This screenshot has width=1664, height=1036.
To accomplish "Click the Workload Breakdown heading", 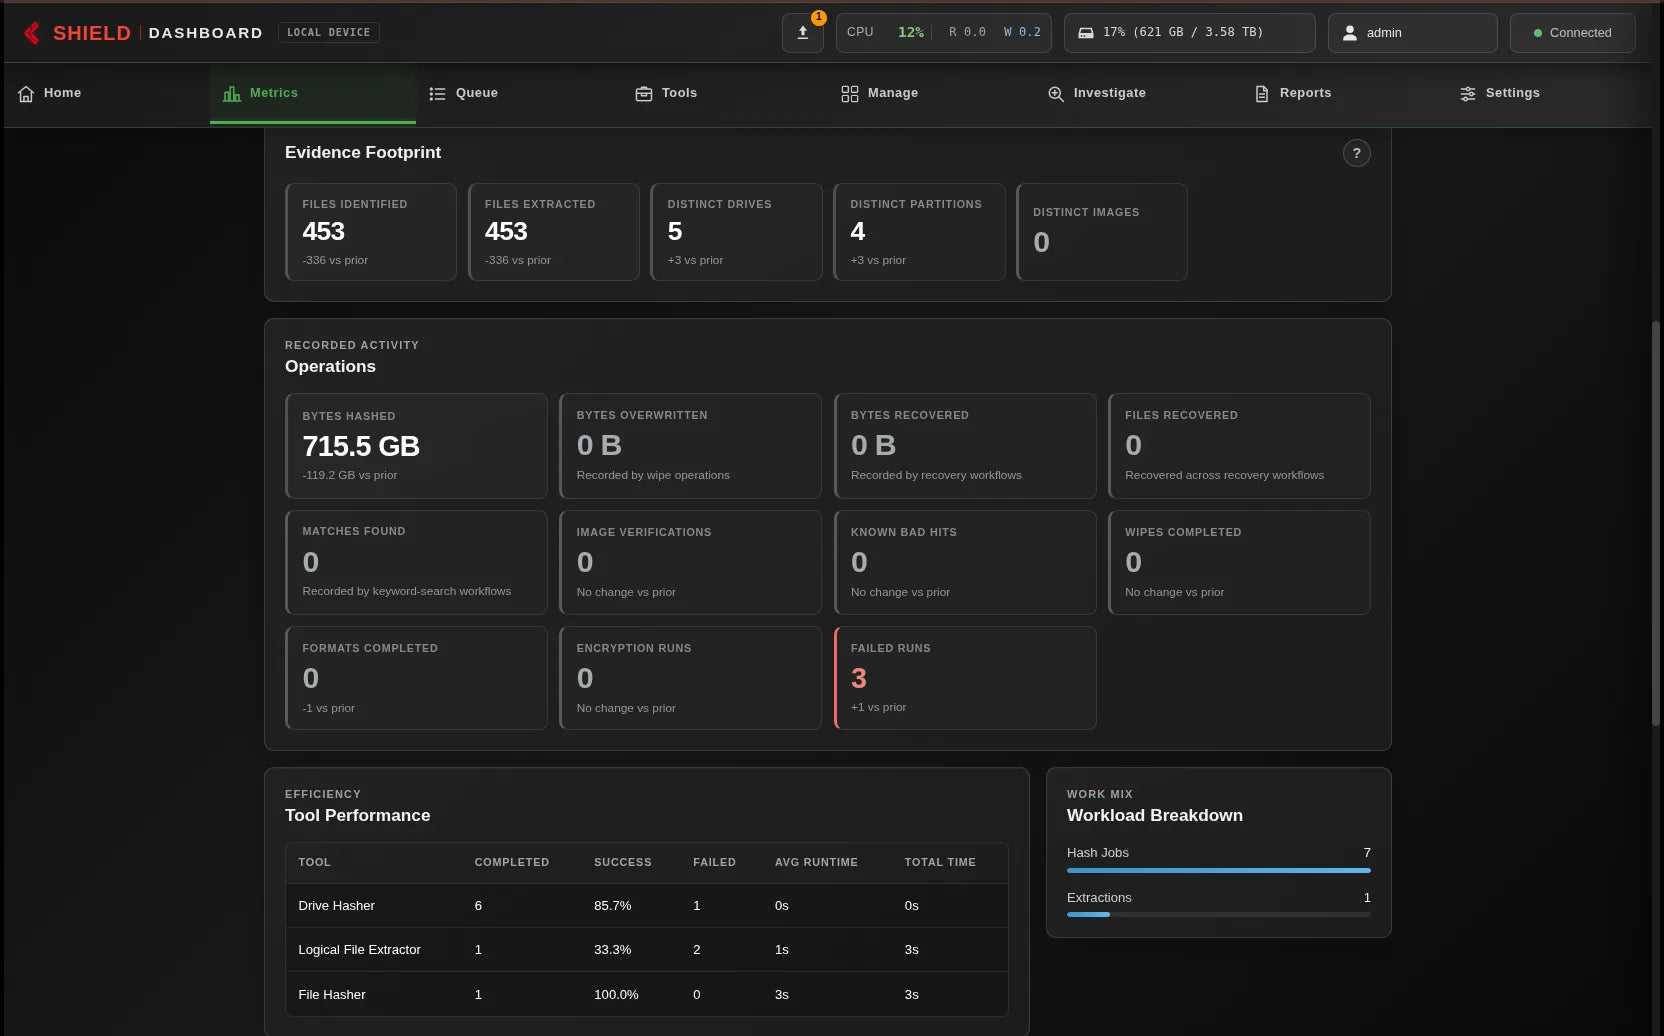I will (x=1155, y=815).
